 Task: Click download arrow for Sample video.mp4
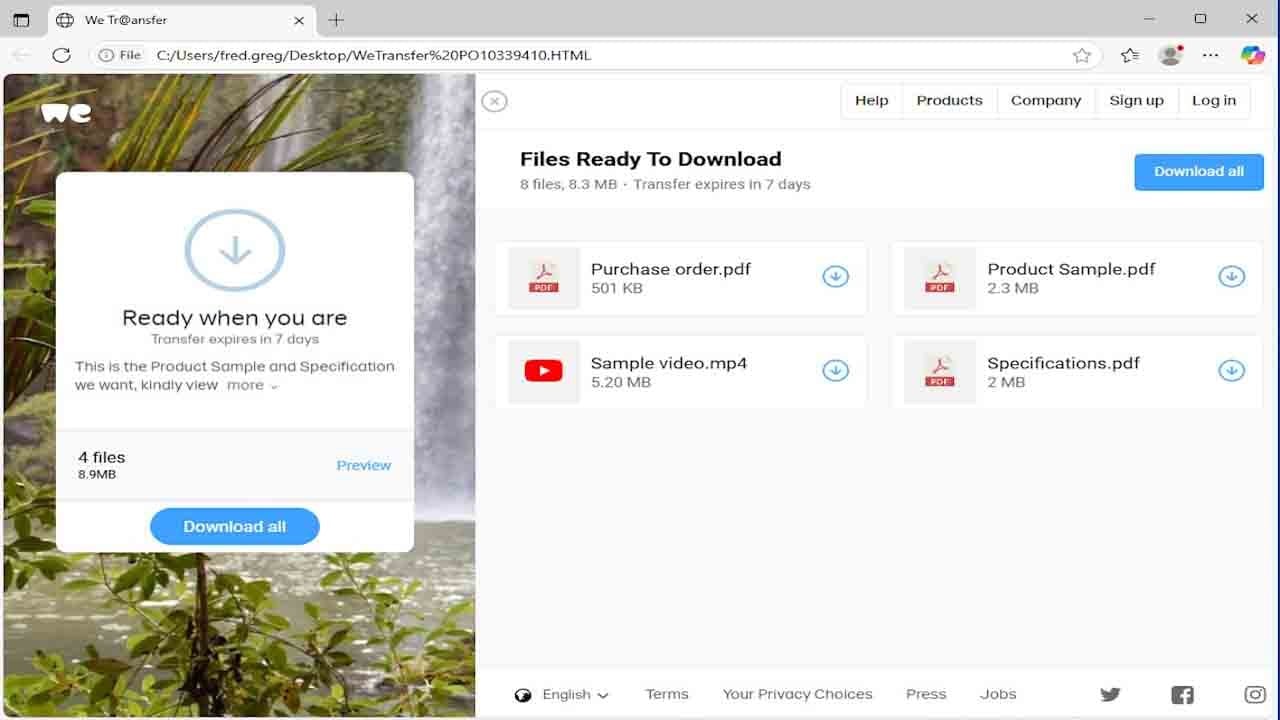[835, 371]
